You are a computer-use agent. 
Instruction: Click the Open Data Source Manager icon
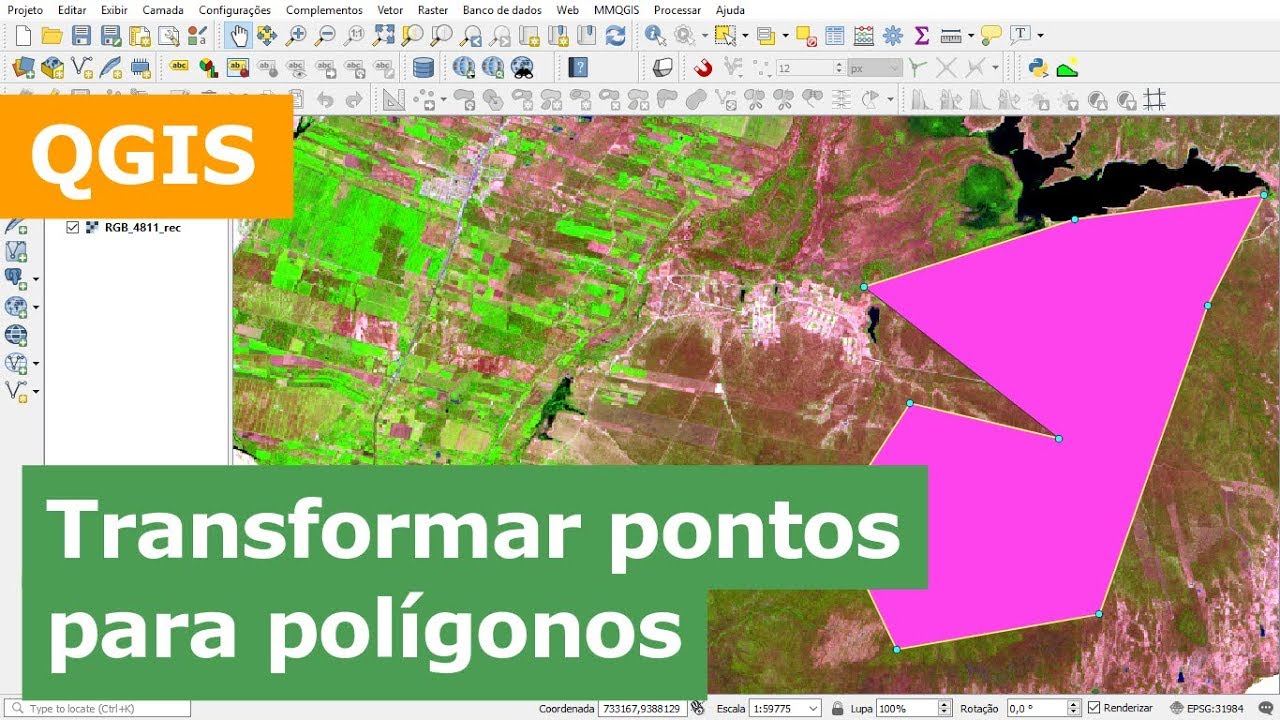[23, 68]
